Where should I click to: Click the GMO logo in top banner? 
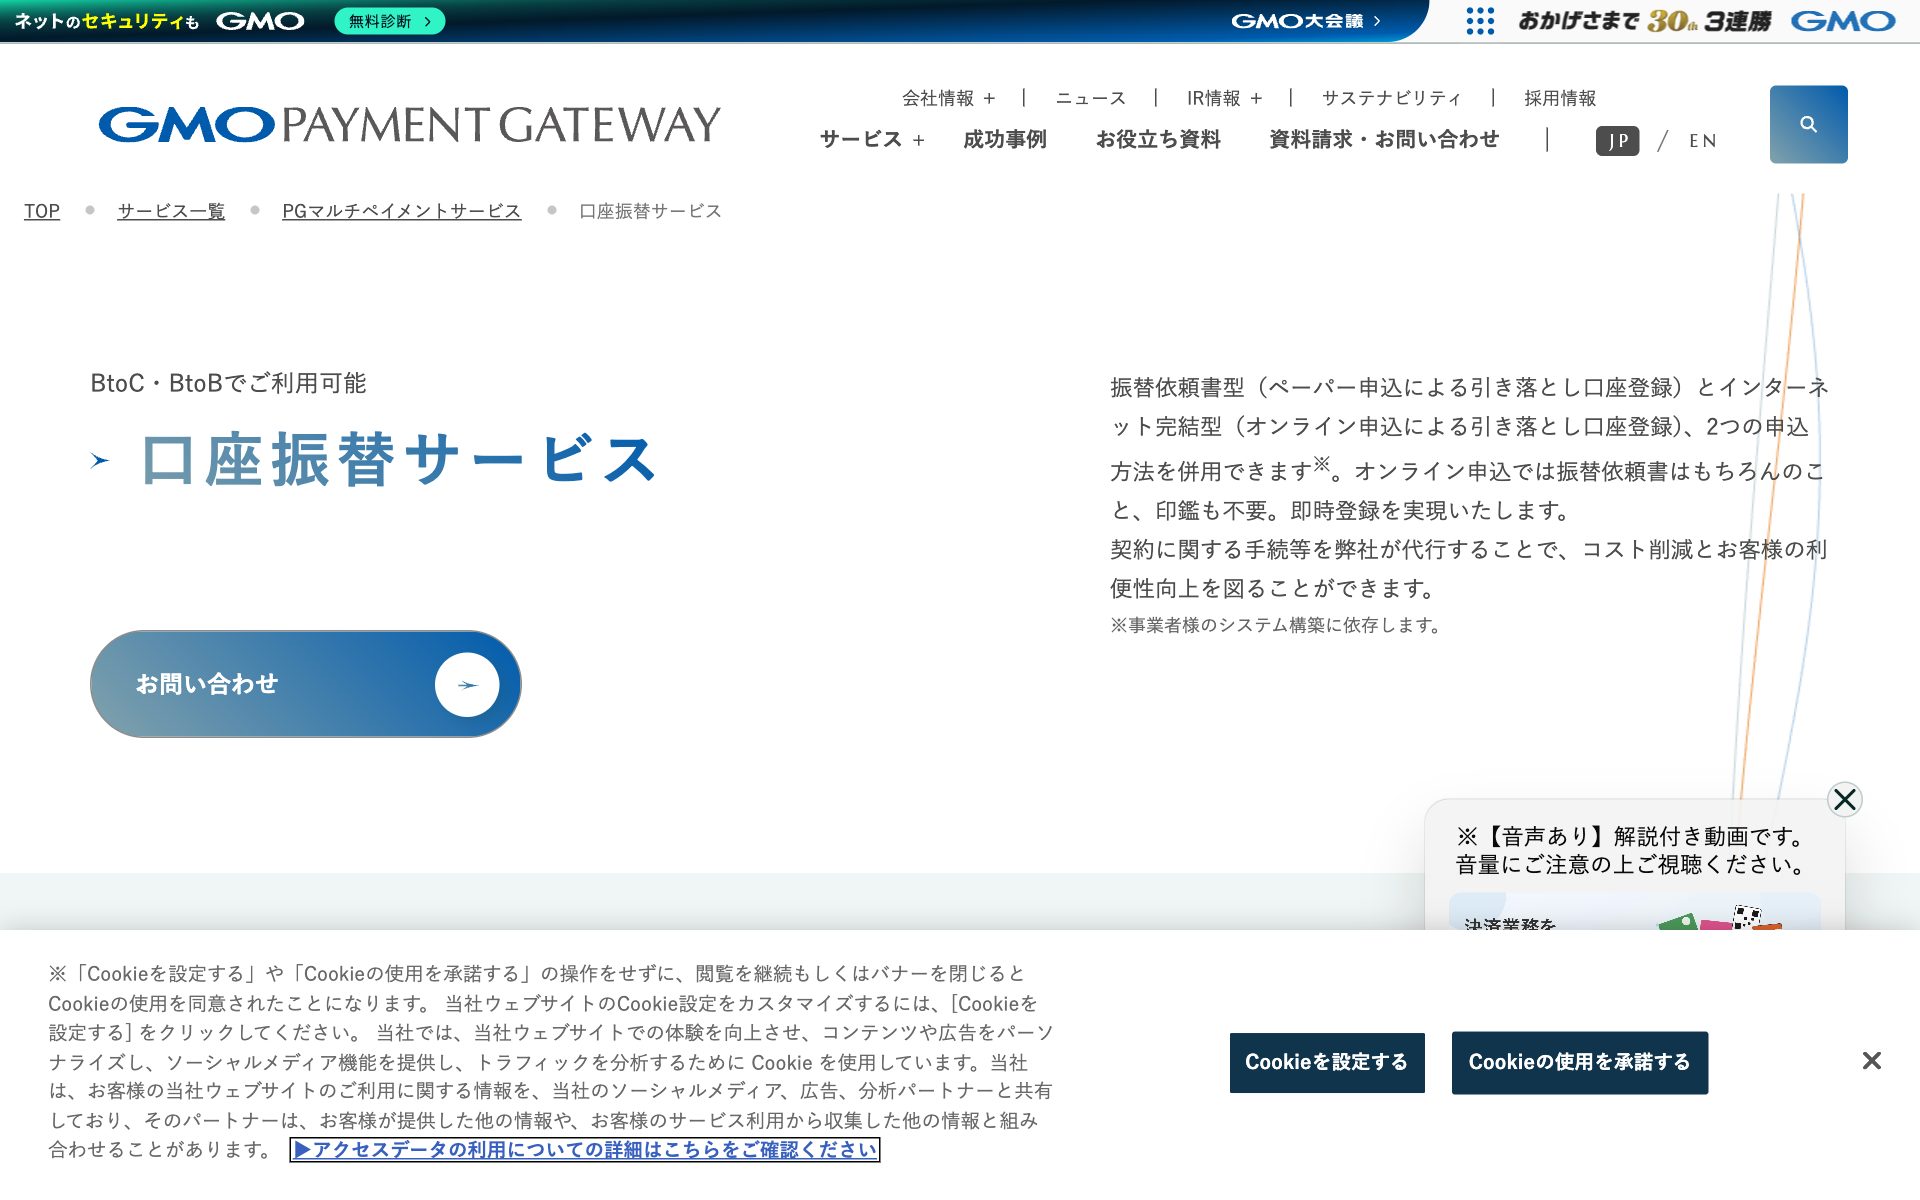click(x=260, y=21)
